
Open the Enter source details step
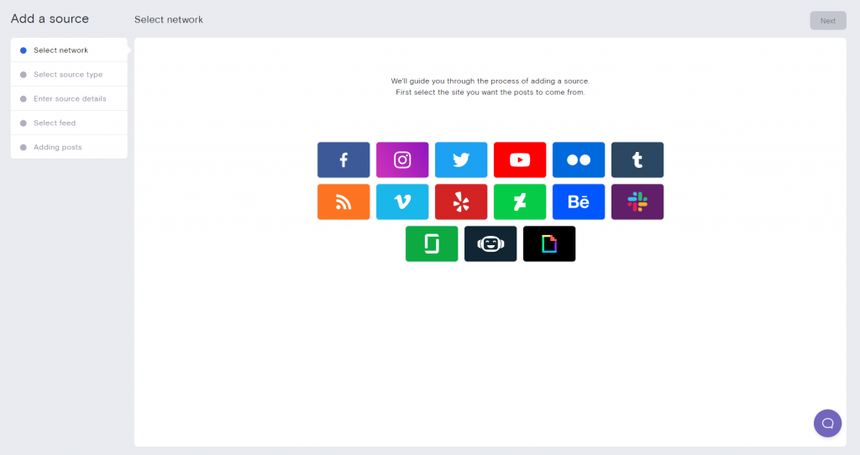pyautogui.click(x=70, y=99)
